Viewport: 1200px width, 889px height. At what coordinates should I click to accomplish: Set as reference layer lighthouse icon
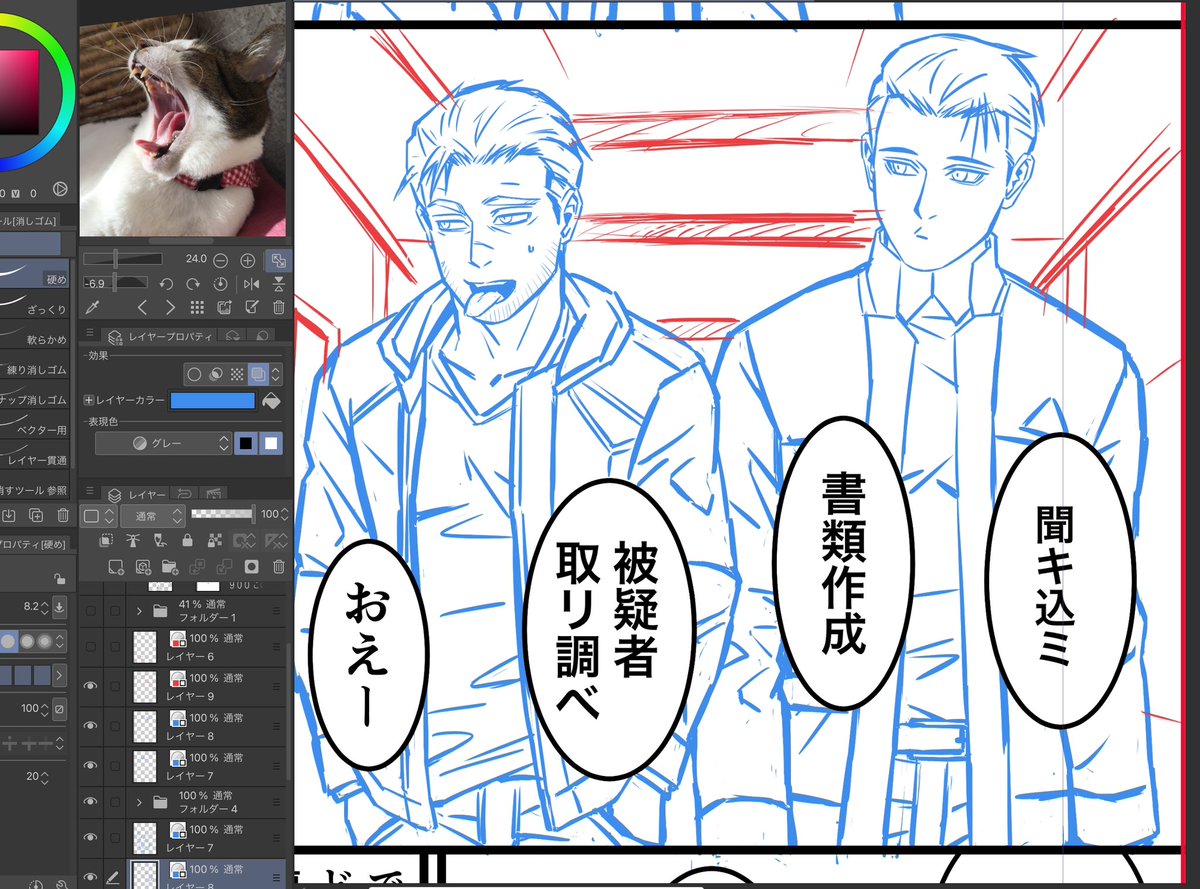[x=132, y=541]
